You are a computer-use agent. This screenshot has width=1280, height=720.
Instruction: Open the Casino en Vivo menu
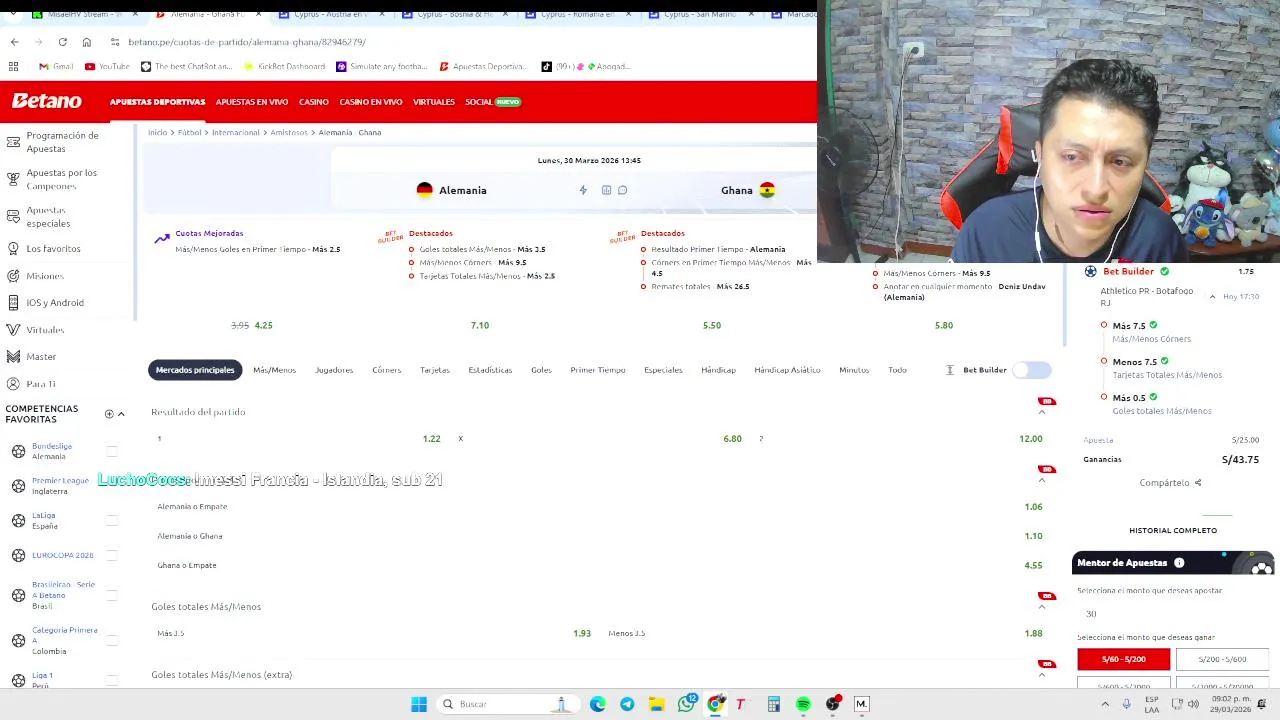[370, 102]
